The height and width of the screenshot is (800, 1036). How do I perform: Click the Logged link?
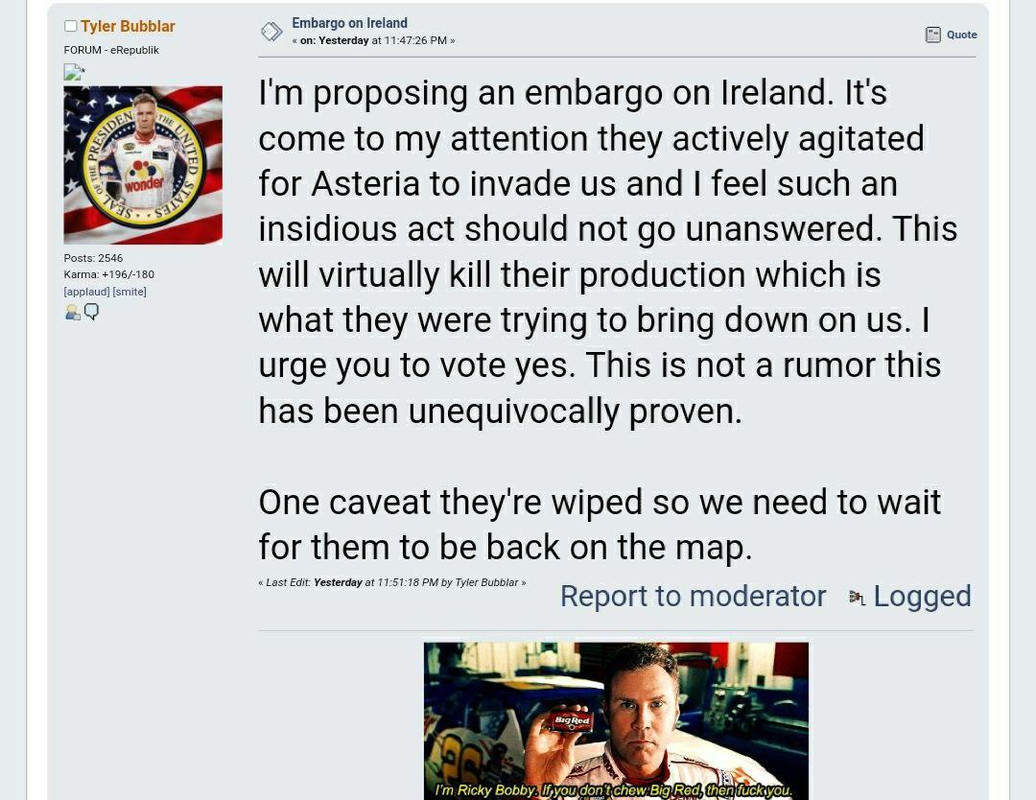922,596
